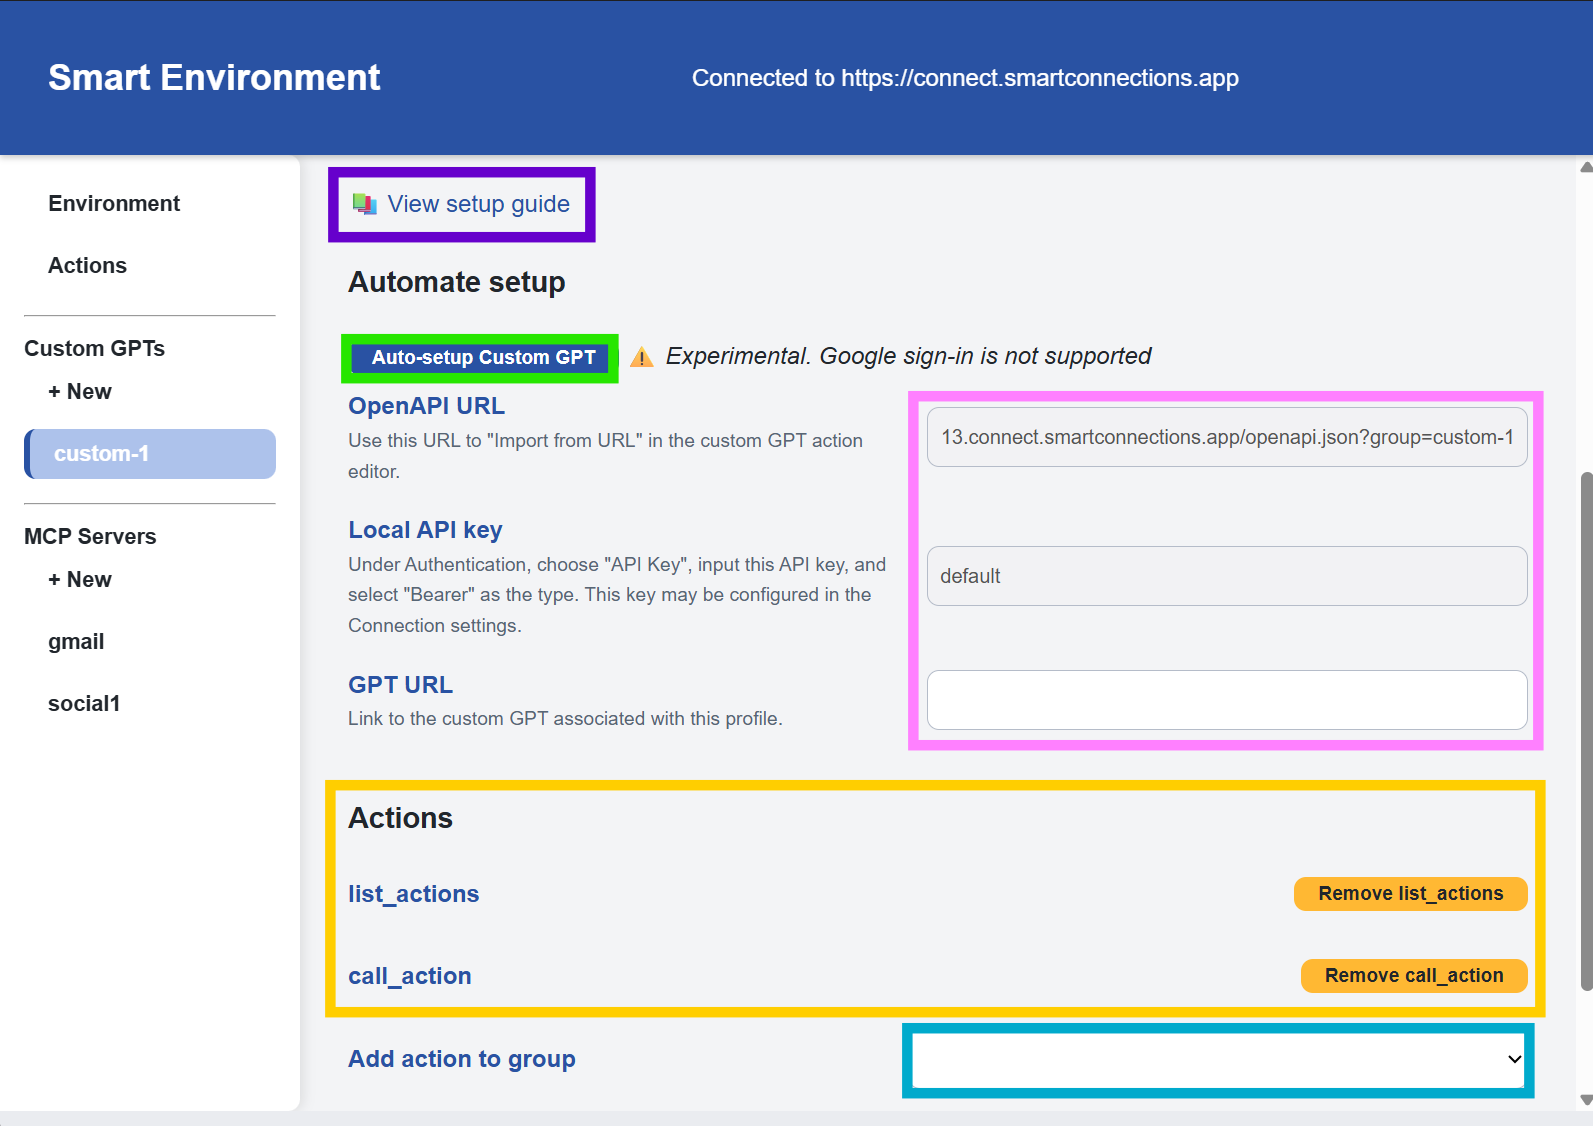
Task: Click the Local API key field
Action: [x=1226, y=576]
